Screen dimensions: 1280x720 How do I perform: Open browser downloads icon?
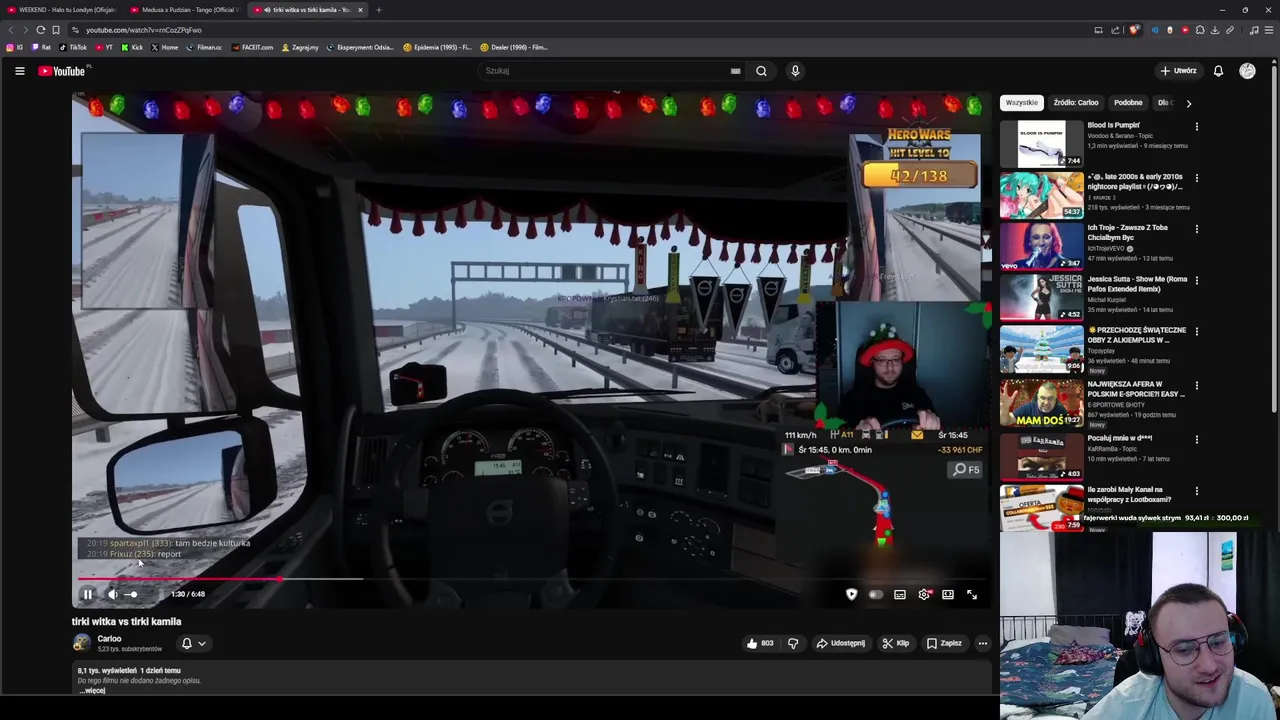(x=1215, y=30)
